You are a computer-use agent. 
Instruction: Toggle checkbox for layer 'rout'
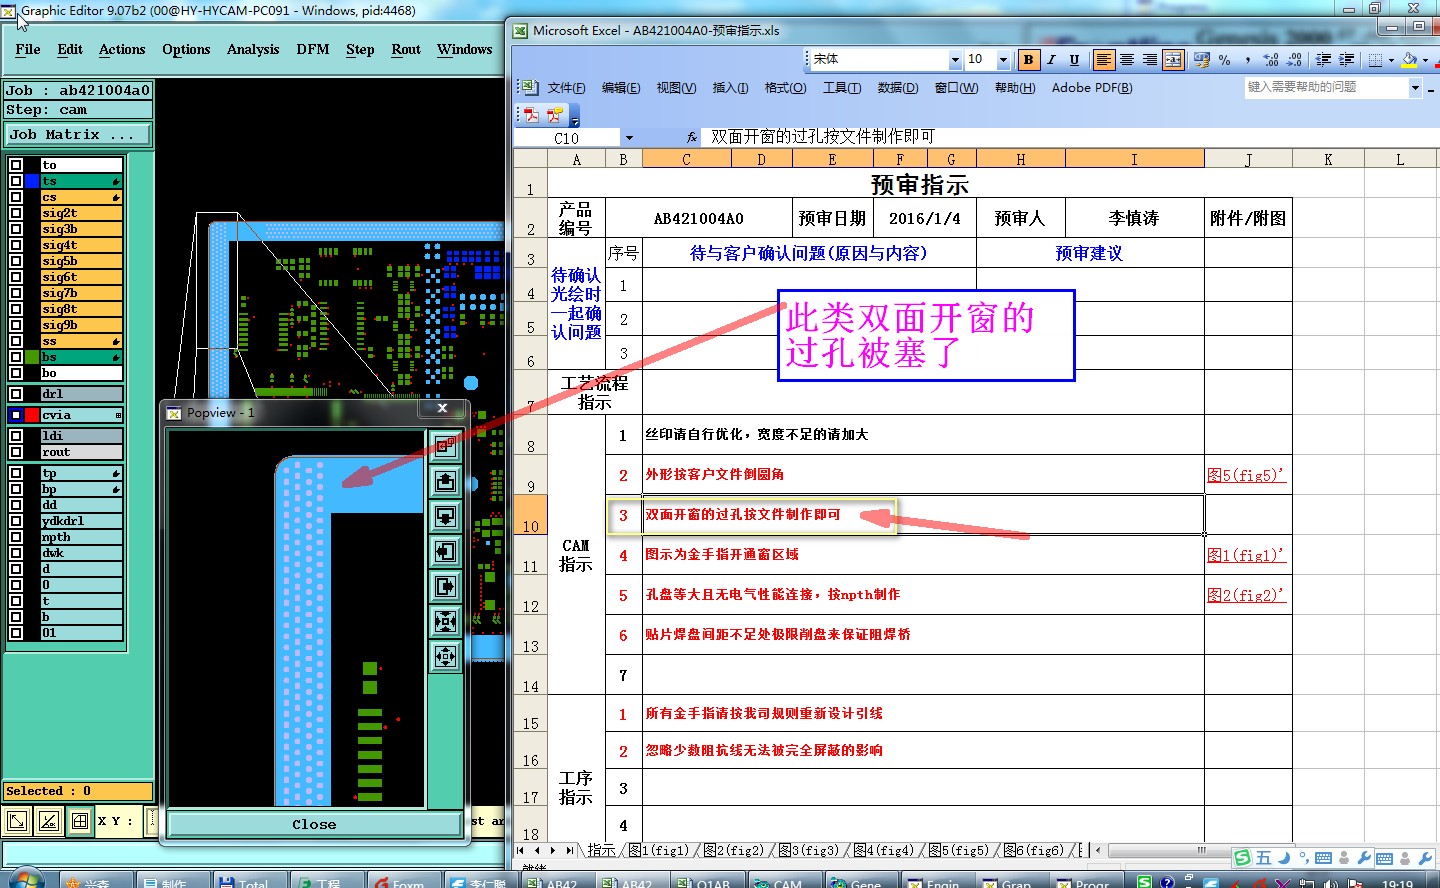click(x=16, y=452)
